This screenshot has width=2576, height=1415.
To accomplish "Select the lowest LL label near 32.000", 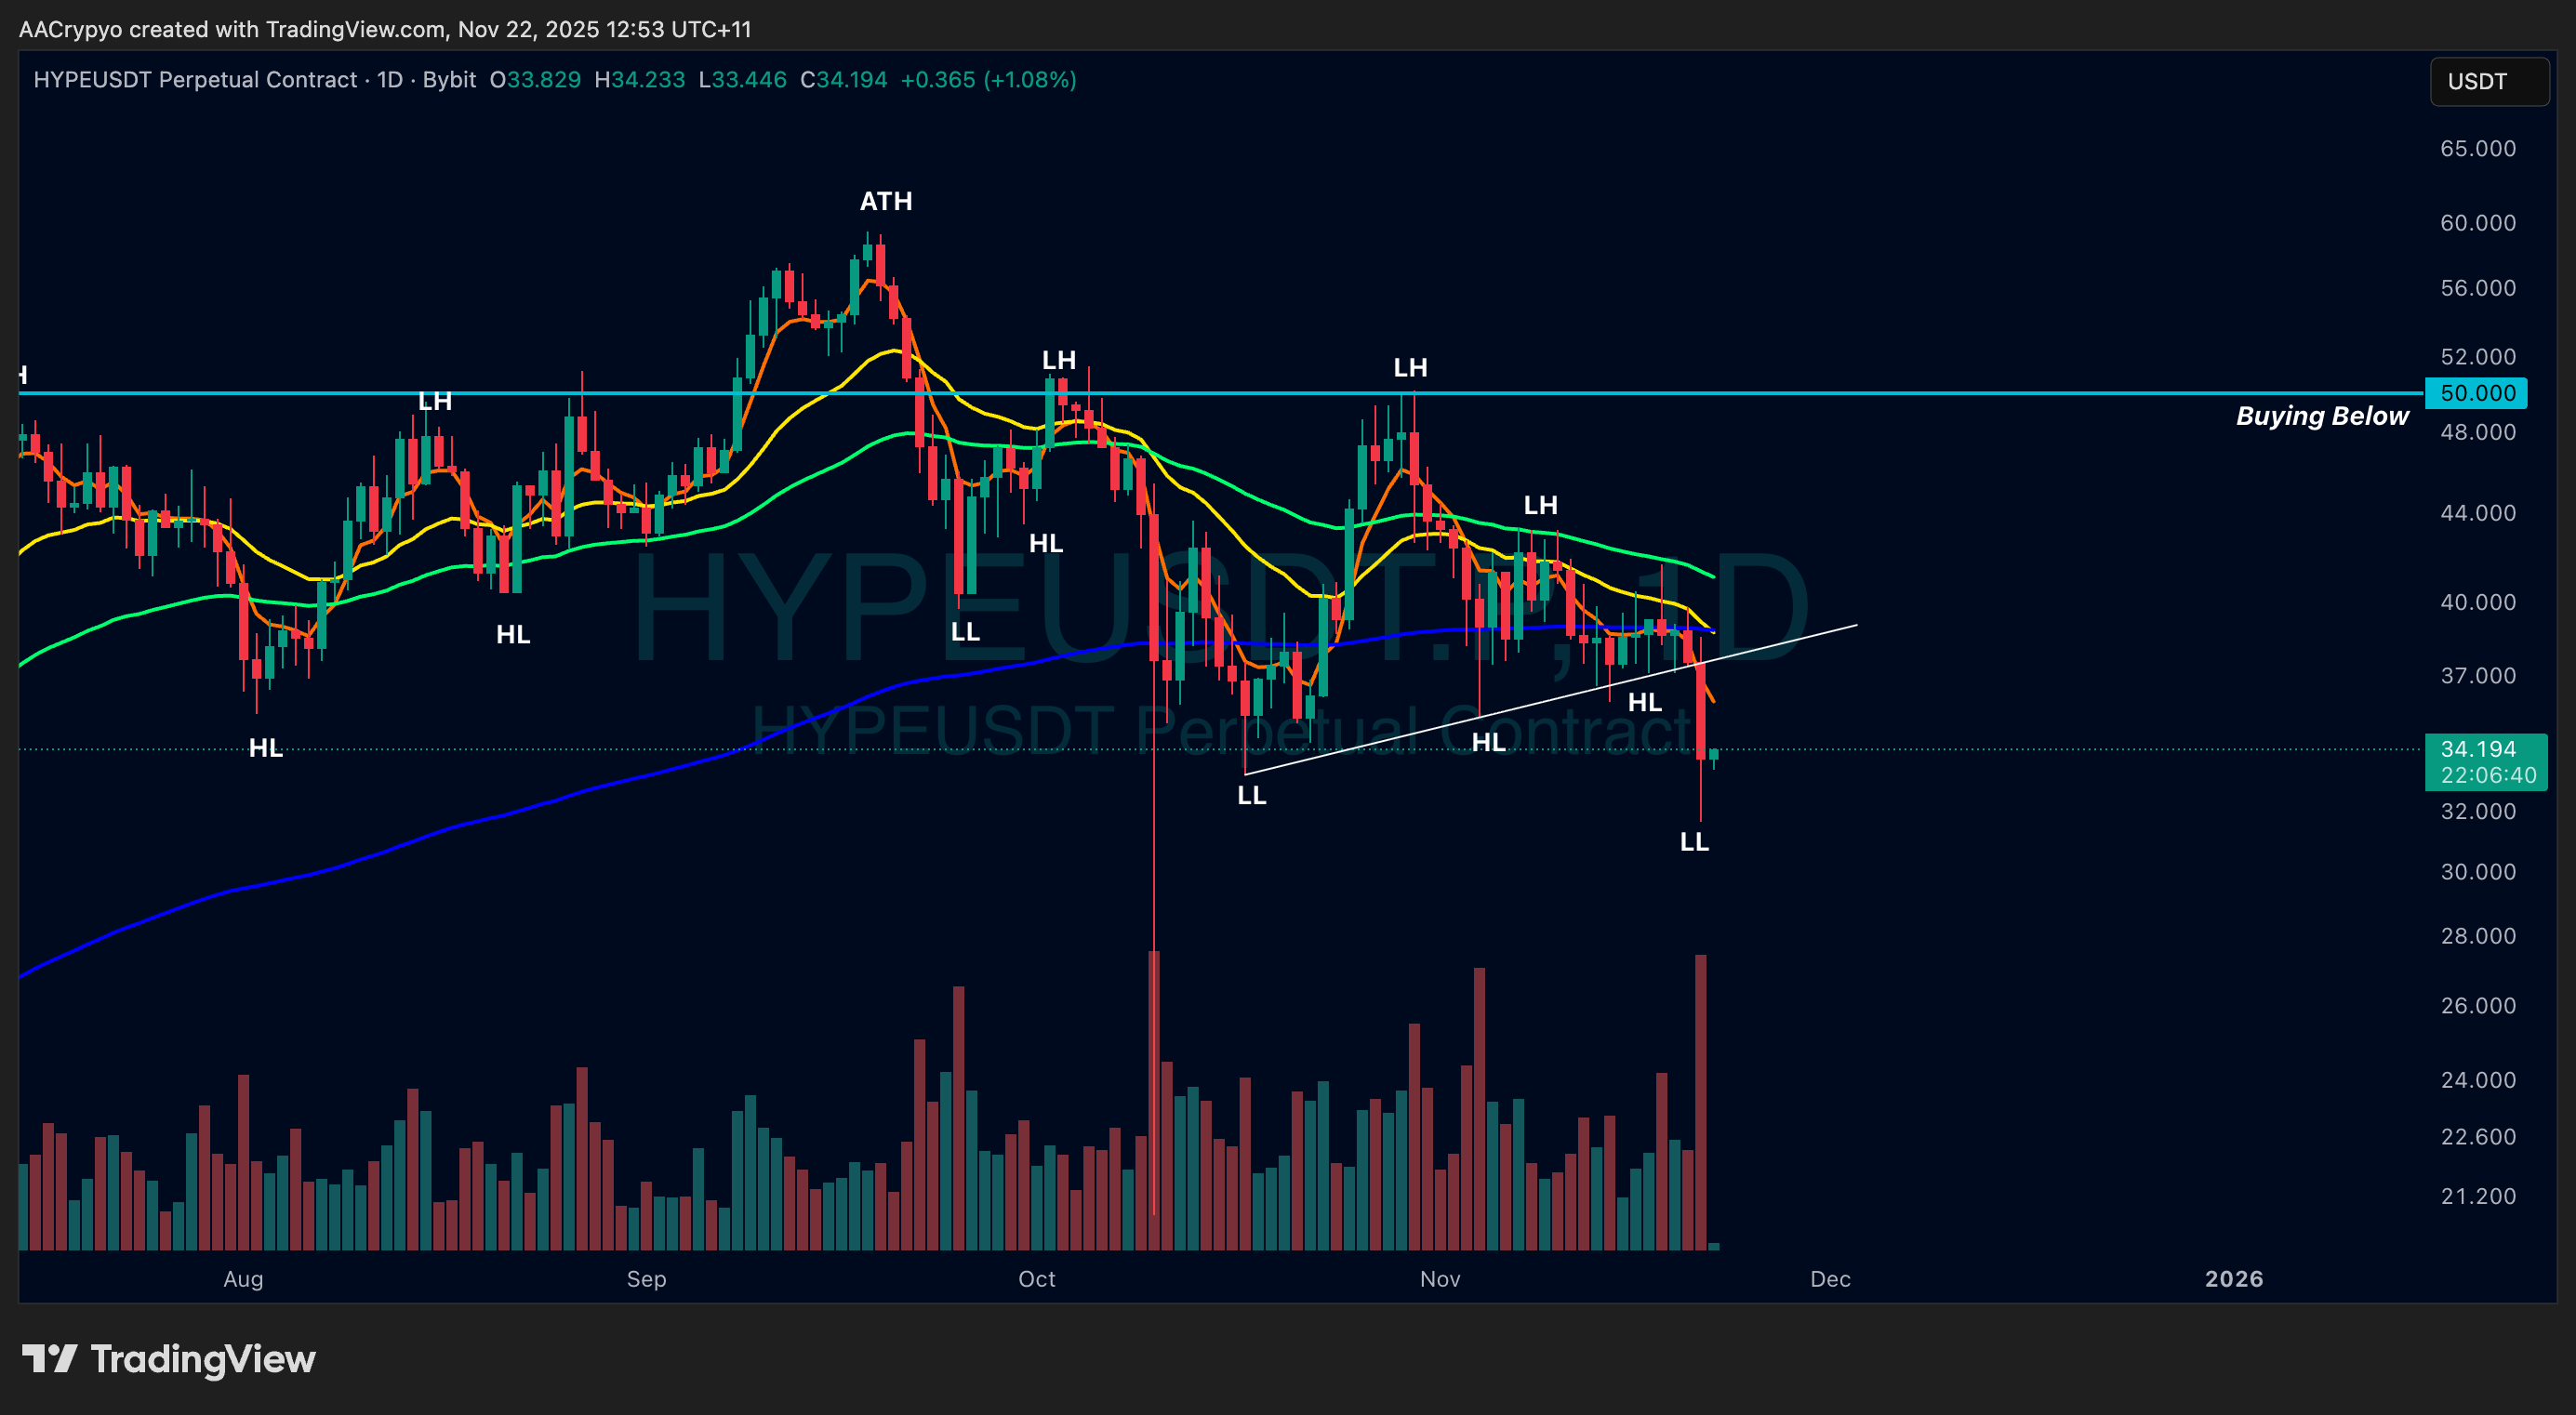I will pyautogui.click(x=1694, y=842).
